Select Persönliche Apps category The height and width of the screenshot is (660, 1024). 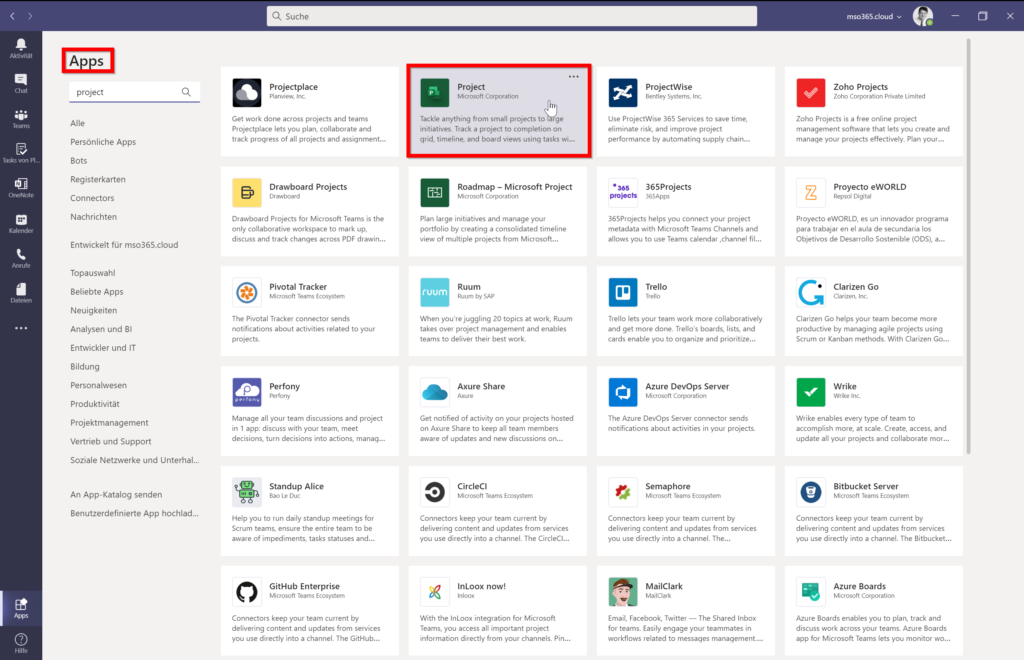[103, 142]
